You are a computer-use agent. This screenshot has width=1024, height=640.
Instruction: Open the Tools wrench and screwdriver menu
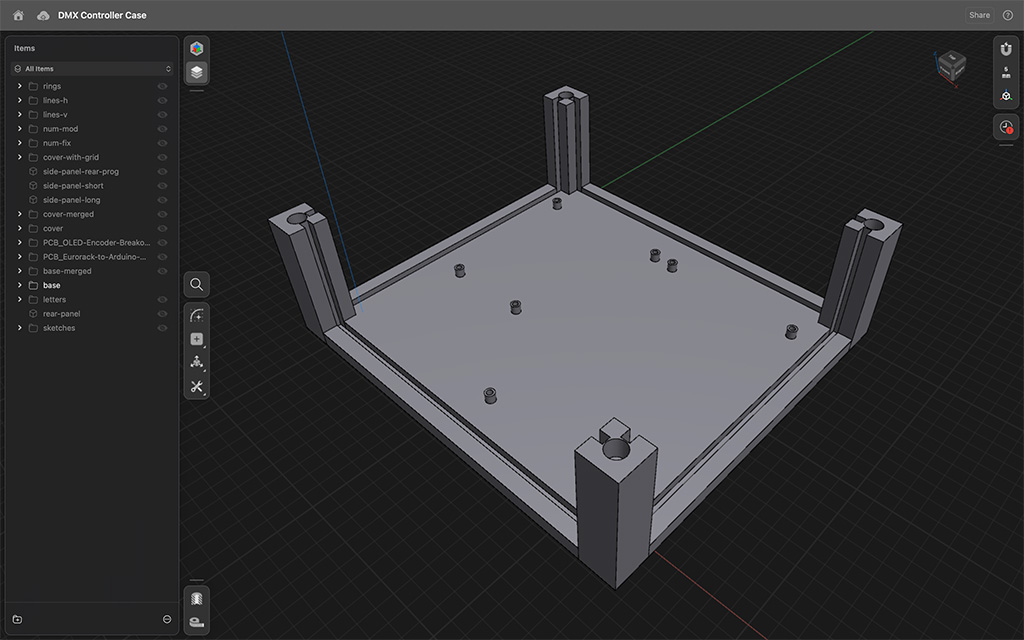click(197, 387)
